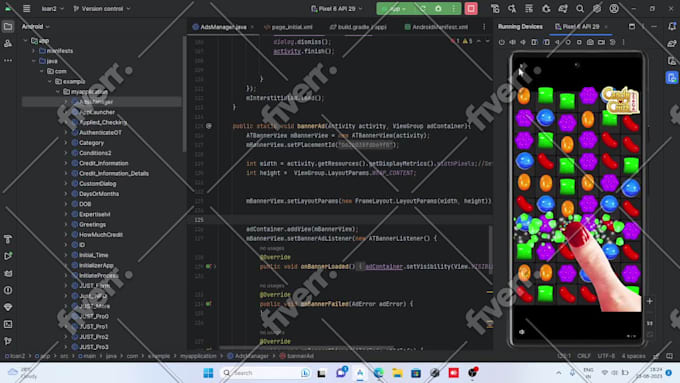Open the Version control dropdown
This screenshot has width=680, height=383.
(102, 9)
